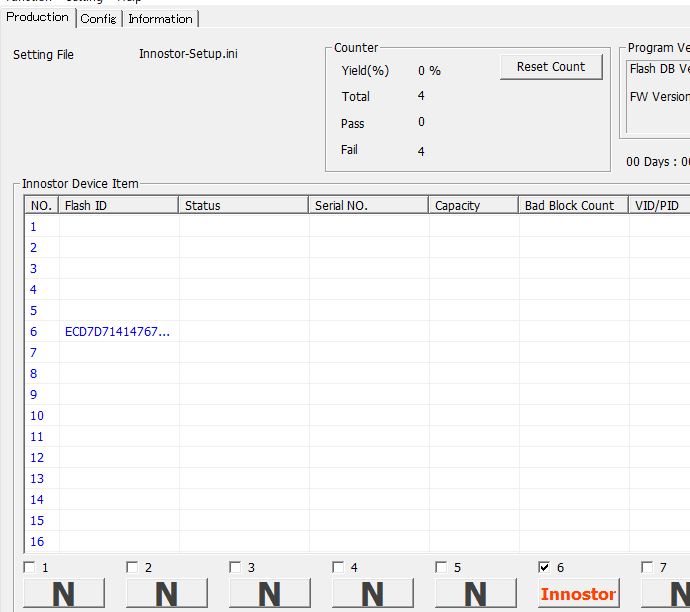The height and width of the screenshot is (612, 690).
Task: Click the Bad Block Count column header
Action: [573, 205]
